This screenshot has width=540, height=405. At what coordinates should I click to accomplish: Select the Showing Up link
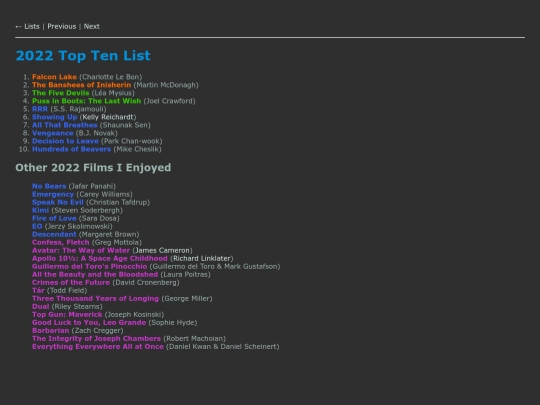click(x=54, y=117)
